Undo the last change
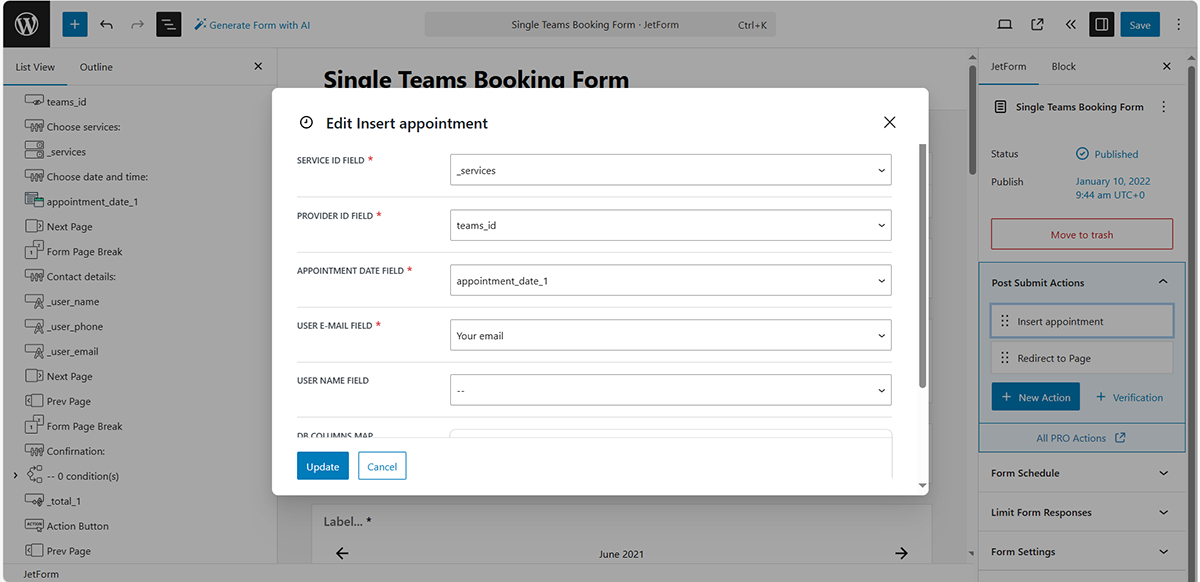Viewport: 1200px width, 582px height. (x=107, y=25)
